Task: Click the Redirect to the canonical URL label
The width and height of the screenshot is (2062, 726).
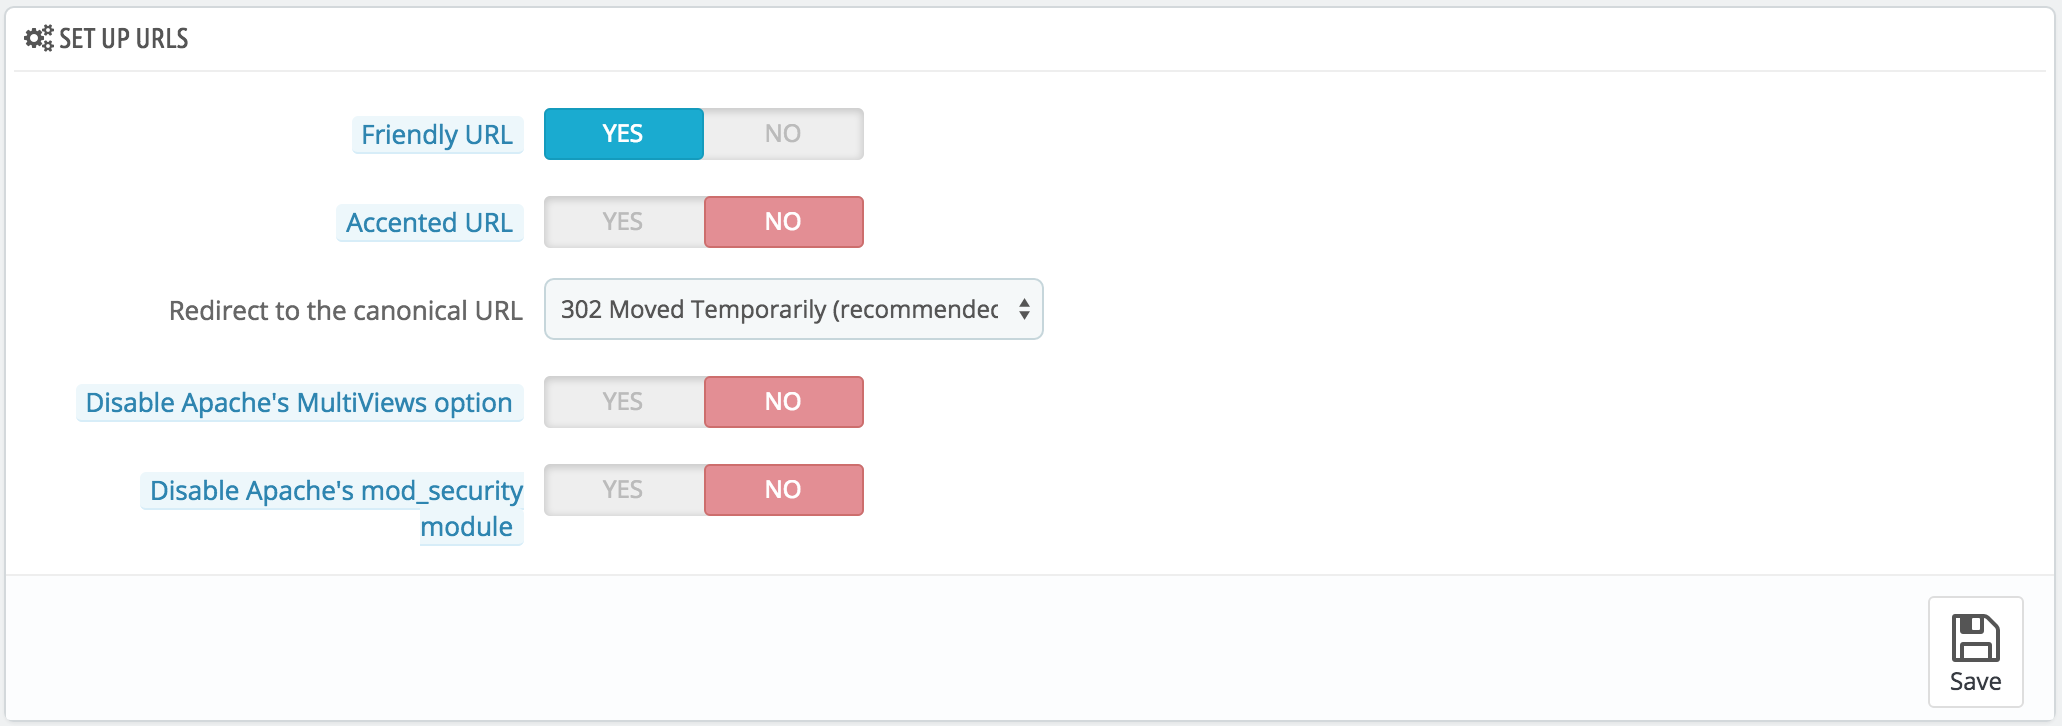Action: [x=345, y=311]
